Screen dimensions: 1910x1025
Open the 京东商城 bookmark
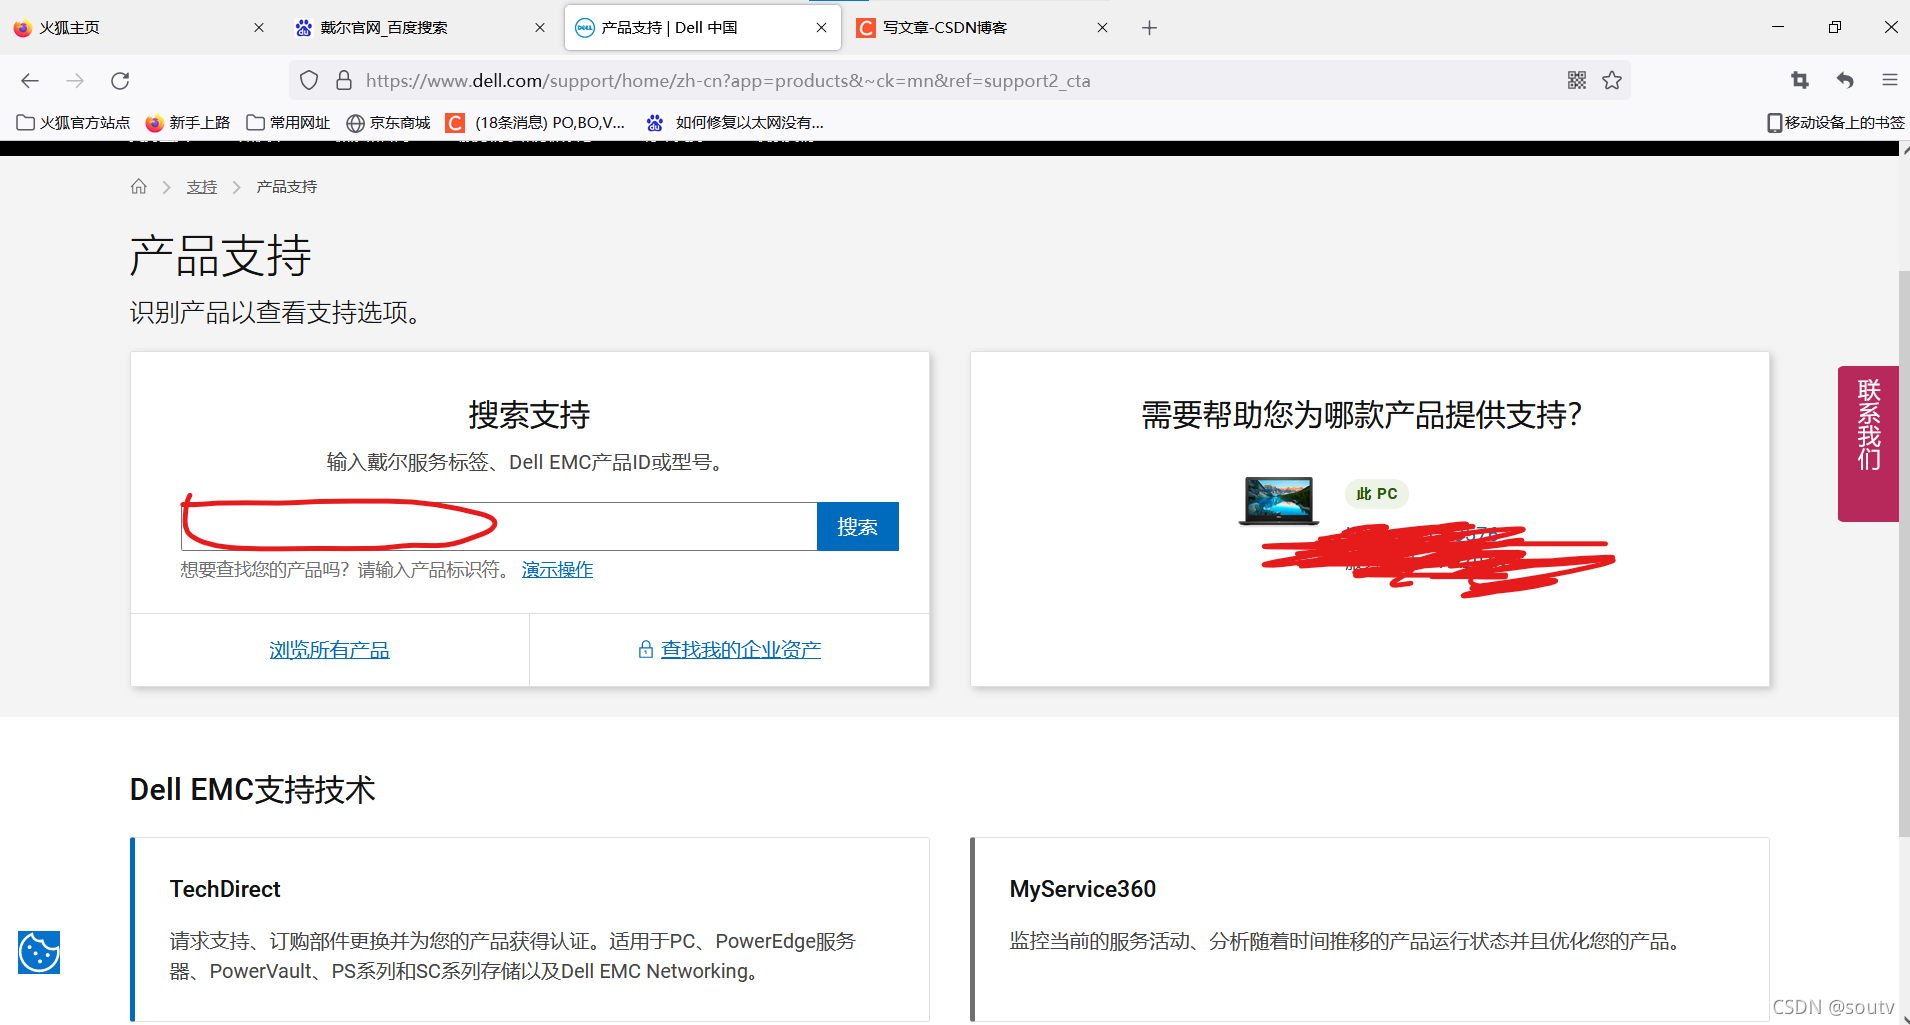coord(388,123)
